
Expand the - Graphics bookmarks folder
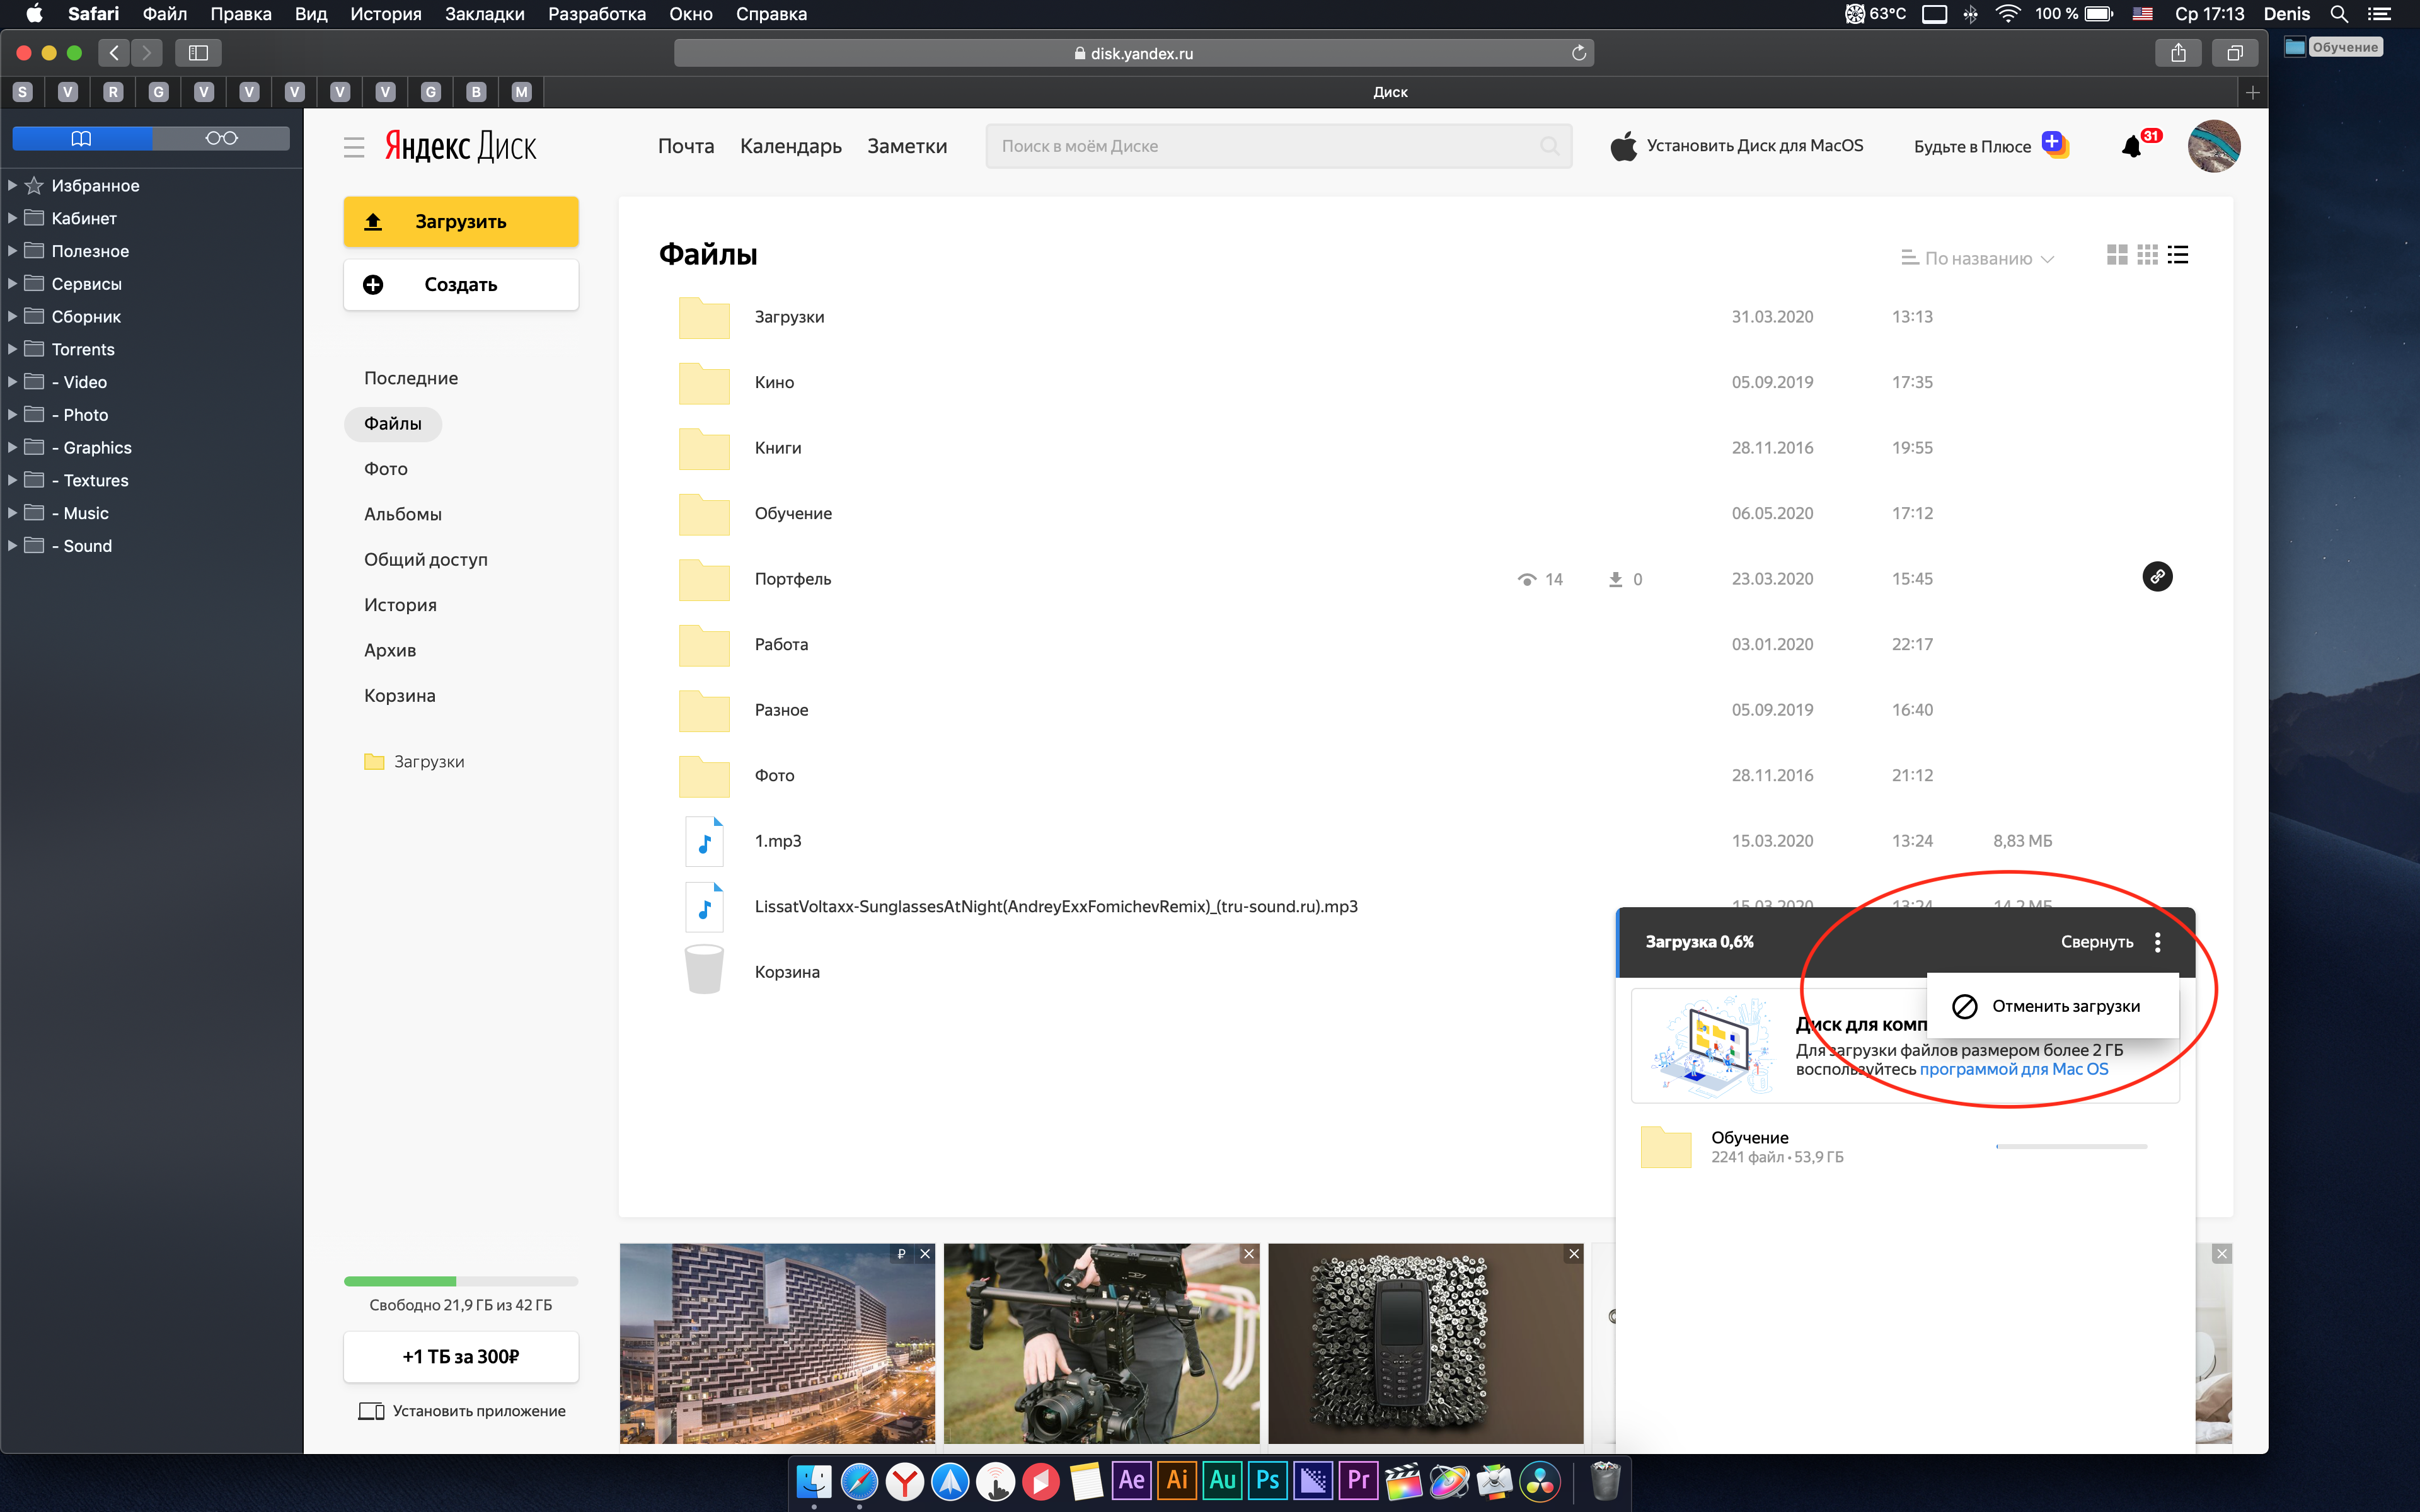pos(12,447)
